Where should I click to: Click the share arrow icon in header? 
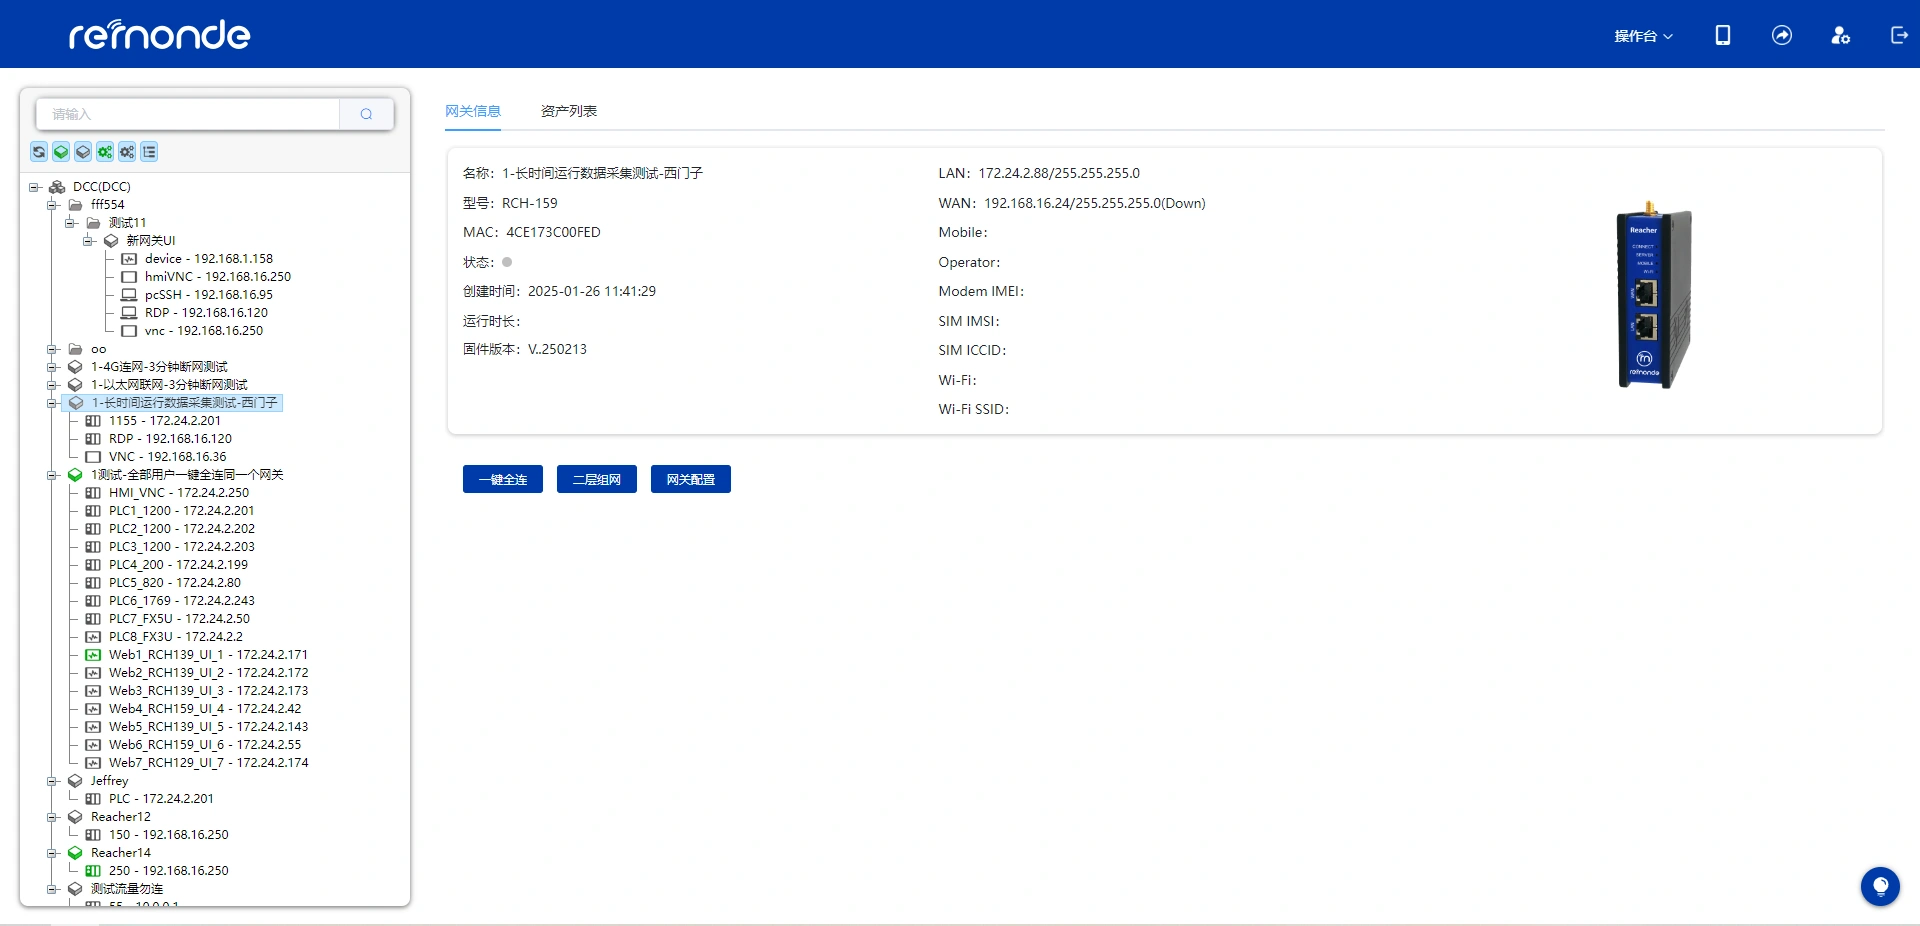1782,35
